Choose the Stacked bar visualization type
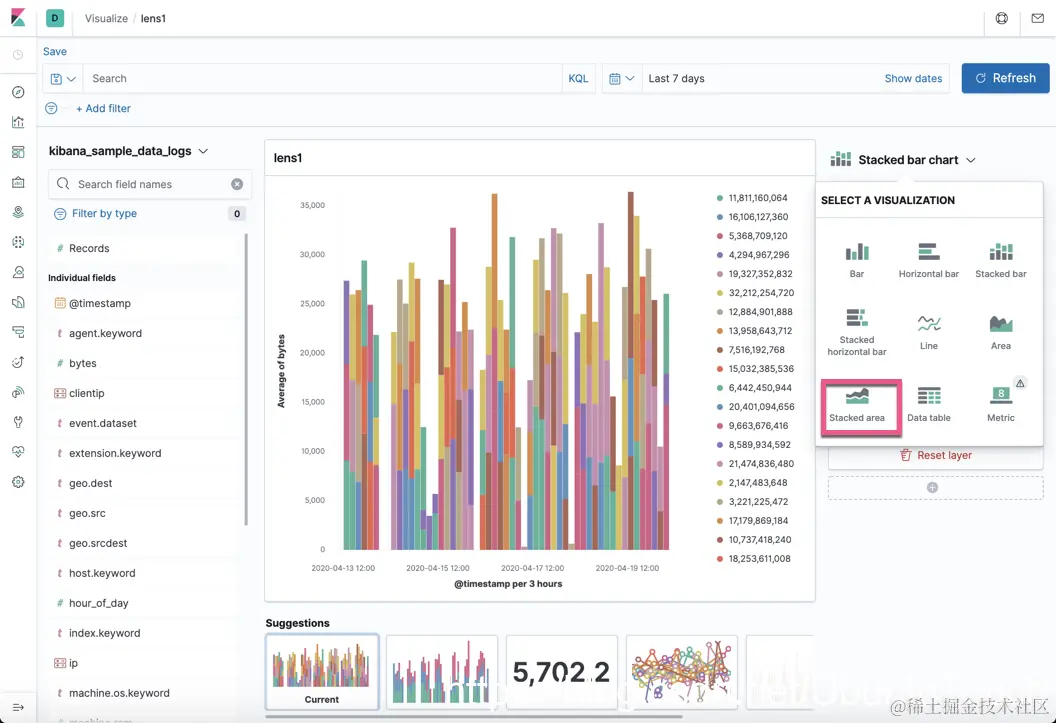The image size is (1056, 723). pyautogui.click(x=1001, y=261)
